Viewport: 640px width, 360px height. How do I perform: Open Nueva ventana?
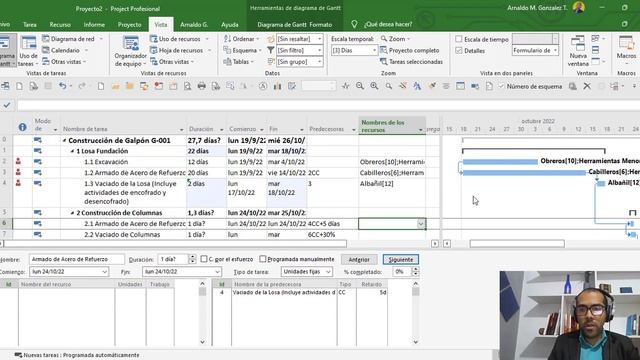tap(578, 51)
